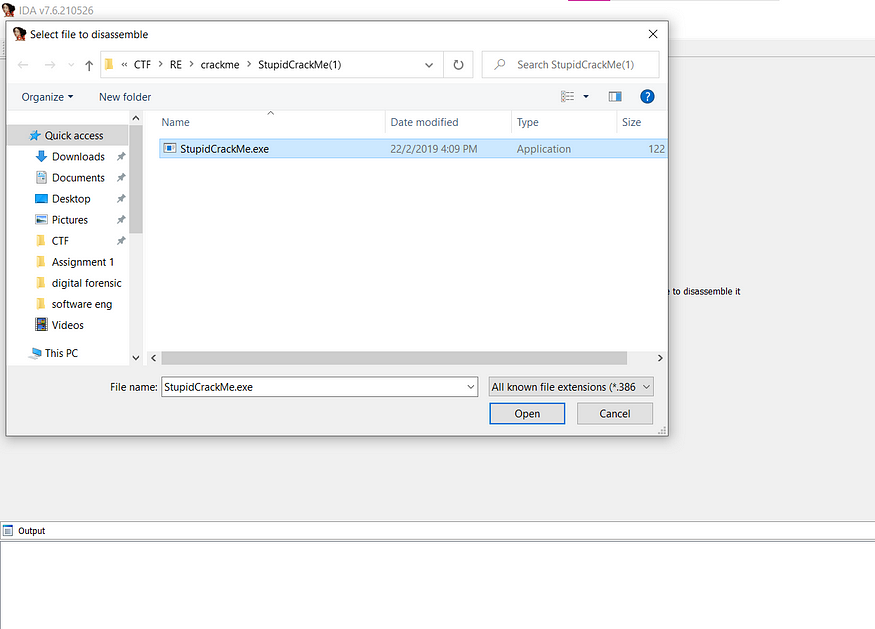Click the Open button
Screen dimensions: 875x629
(527, 414)
